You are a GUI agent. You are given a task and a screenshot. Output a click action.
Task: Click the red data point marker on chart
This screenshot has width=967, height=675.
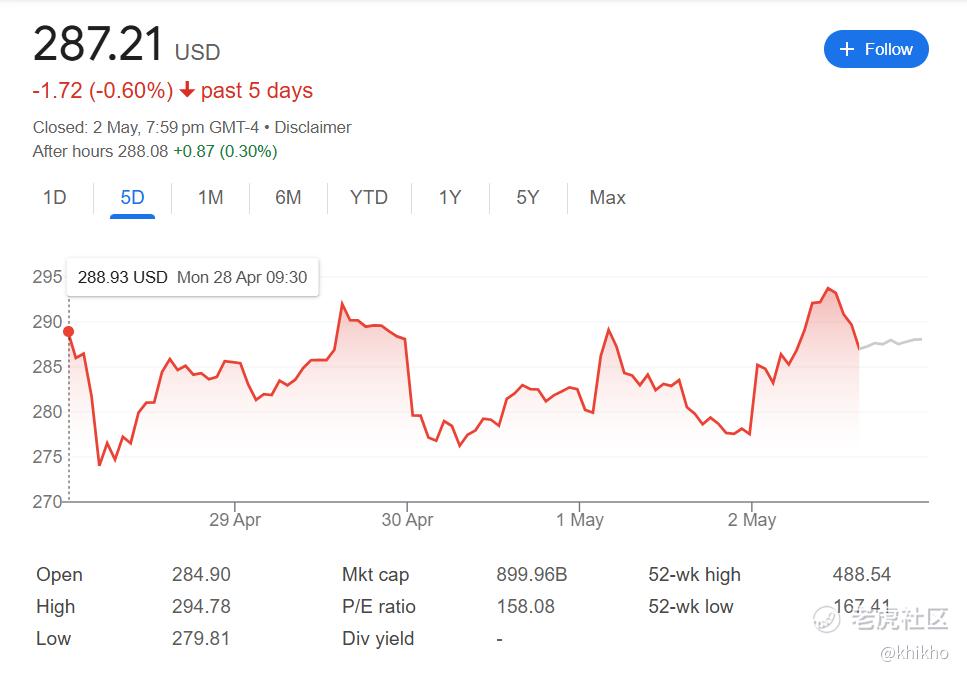68,331
